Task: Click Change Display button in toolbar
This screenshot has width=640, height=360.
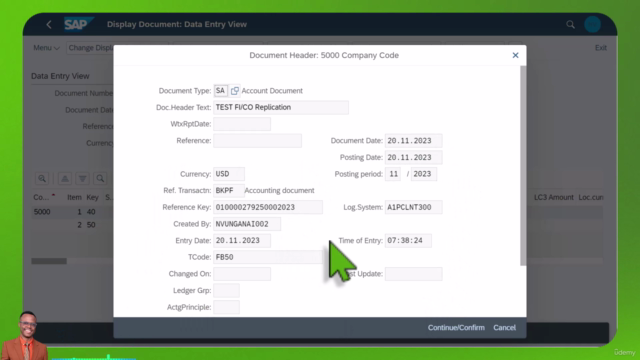Action: tap(90, 48)
